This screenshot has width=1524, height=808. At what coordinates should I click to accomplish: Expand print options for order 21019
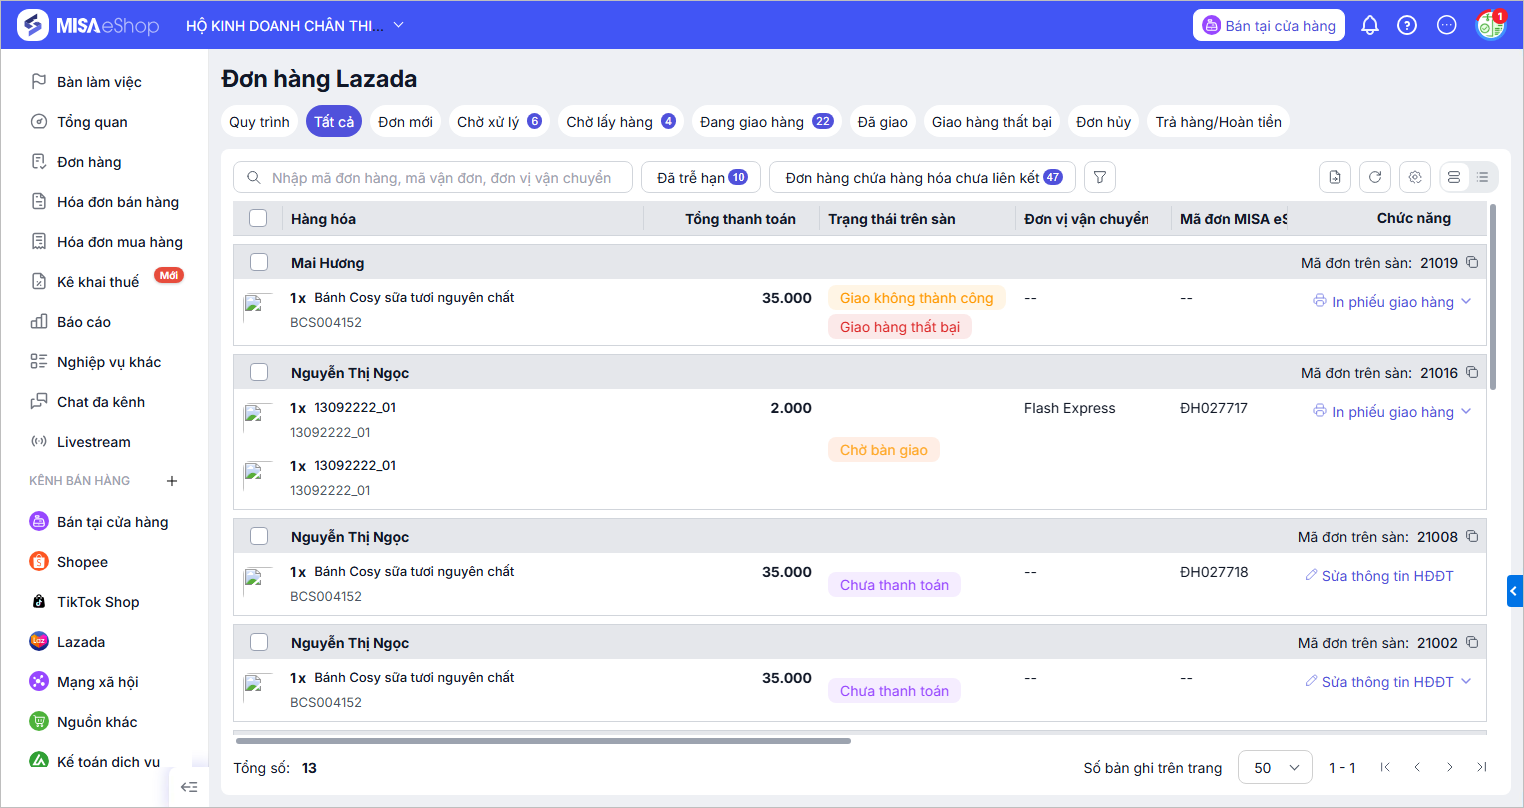1466,301
